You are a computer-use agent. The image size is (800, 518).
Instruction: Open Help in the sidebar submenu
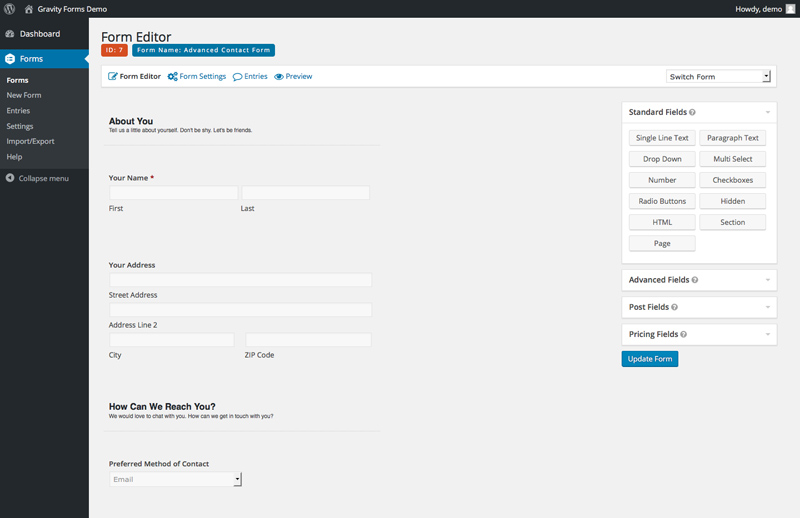click(x=14, y=157)
